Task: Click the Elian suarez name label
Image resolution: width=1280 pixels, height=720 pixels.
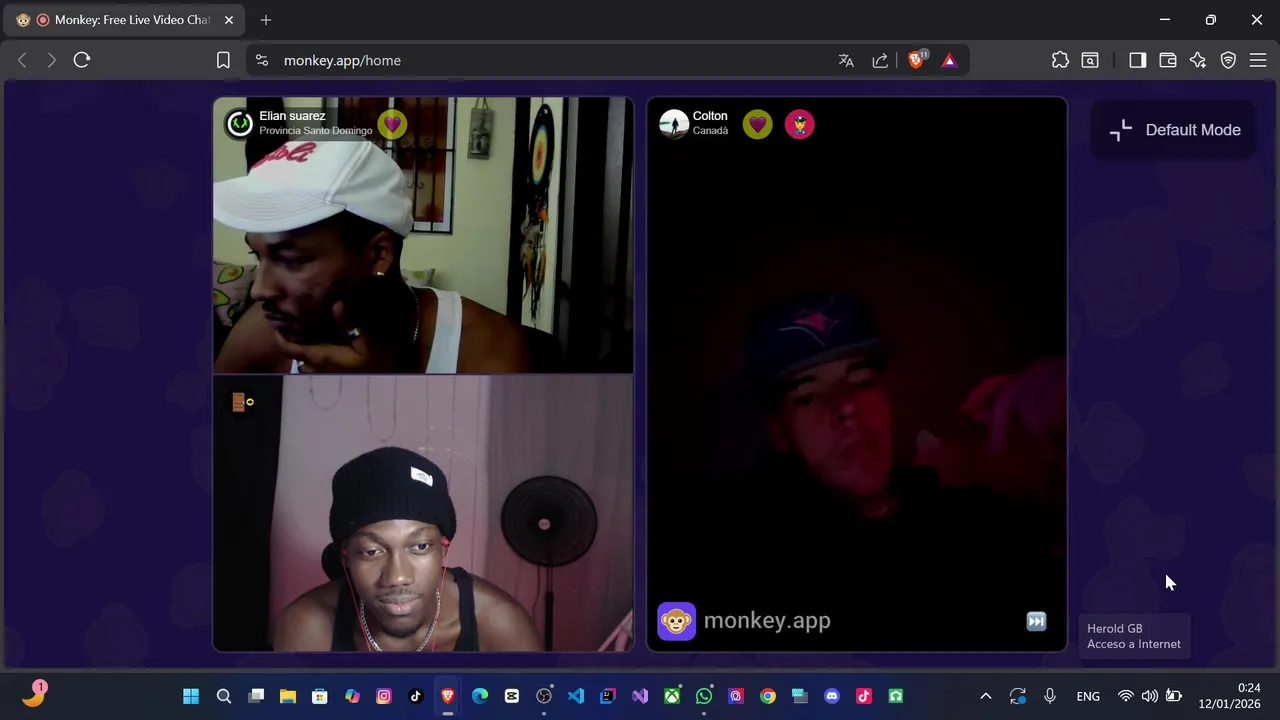Action: pos(292,116)
